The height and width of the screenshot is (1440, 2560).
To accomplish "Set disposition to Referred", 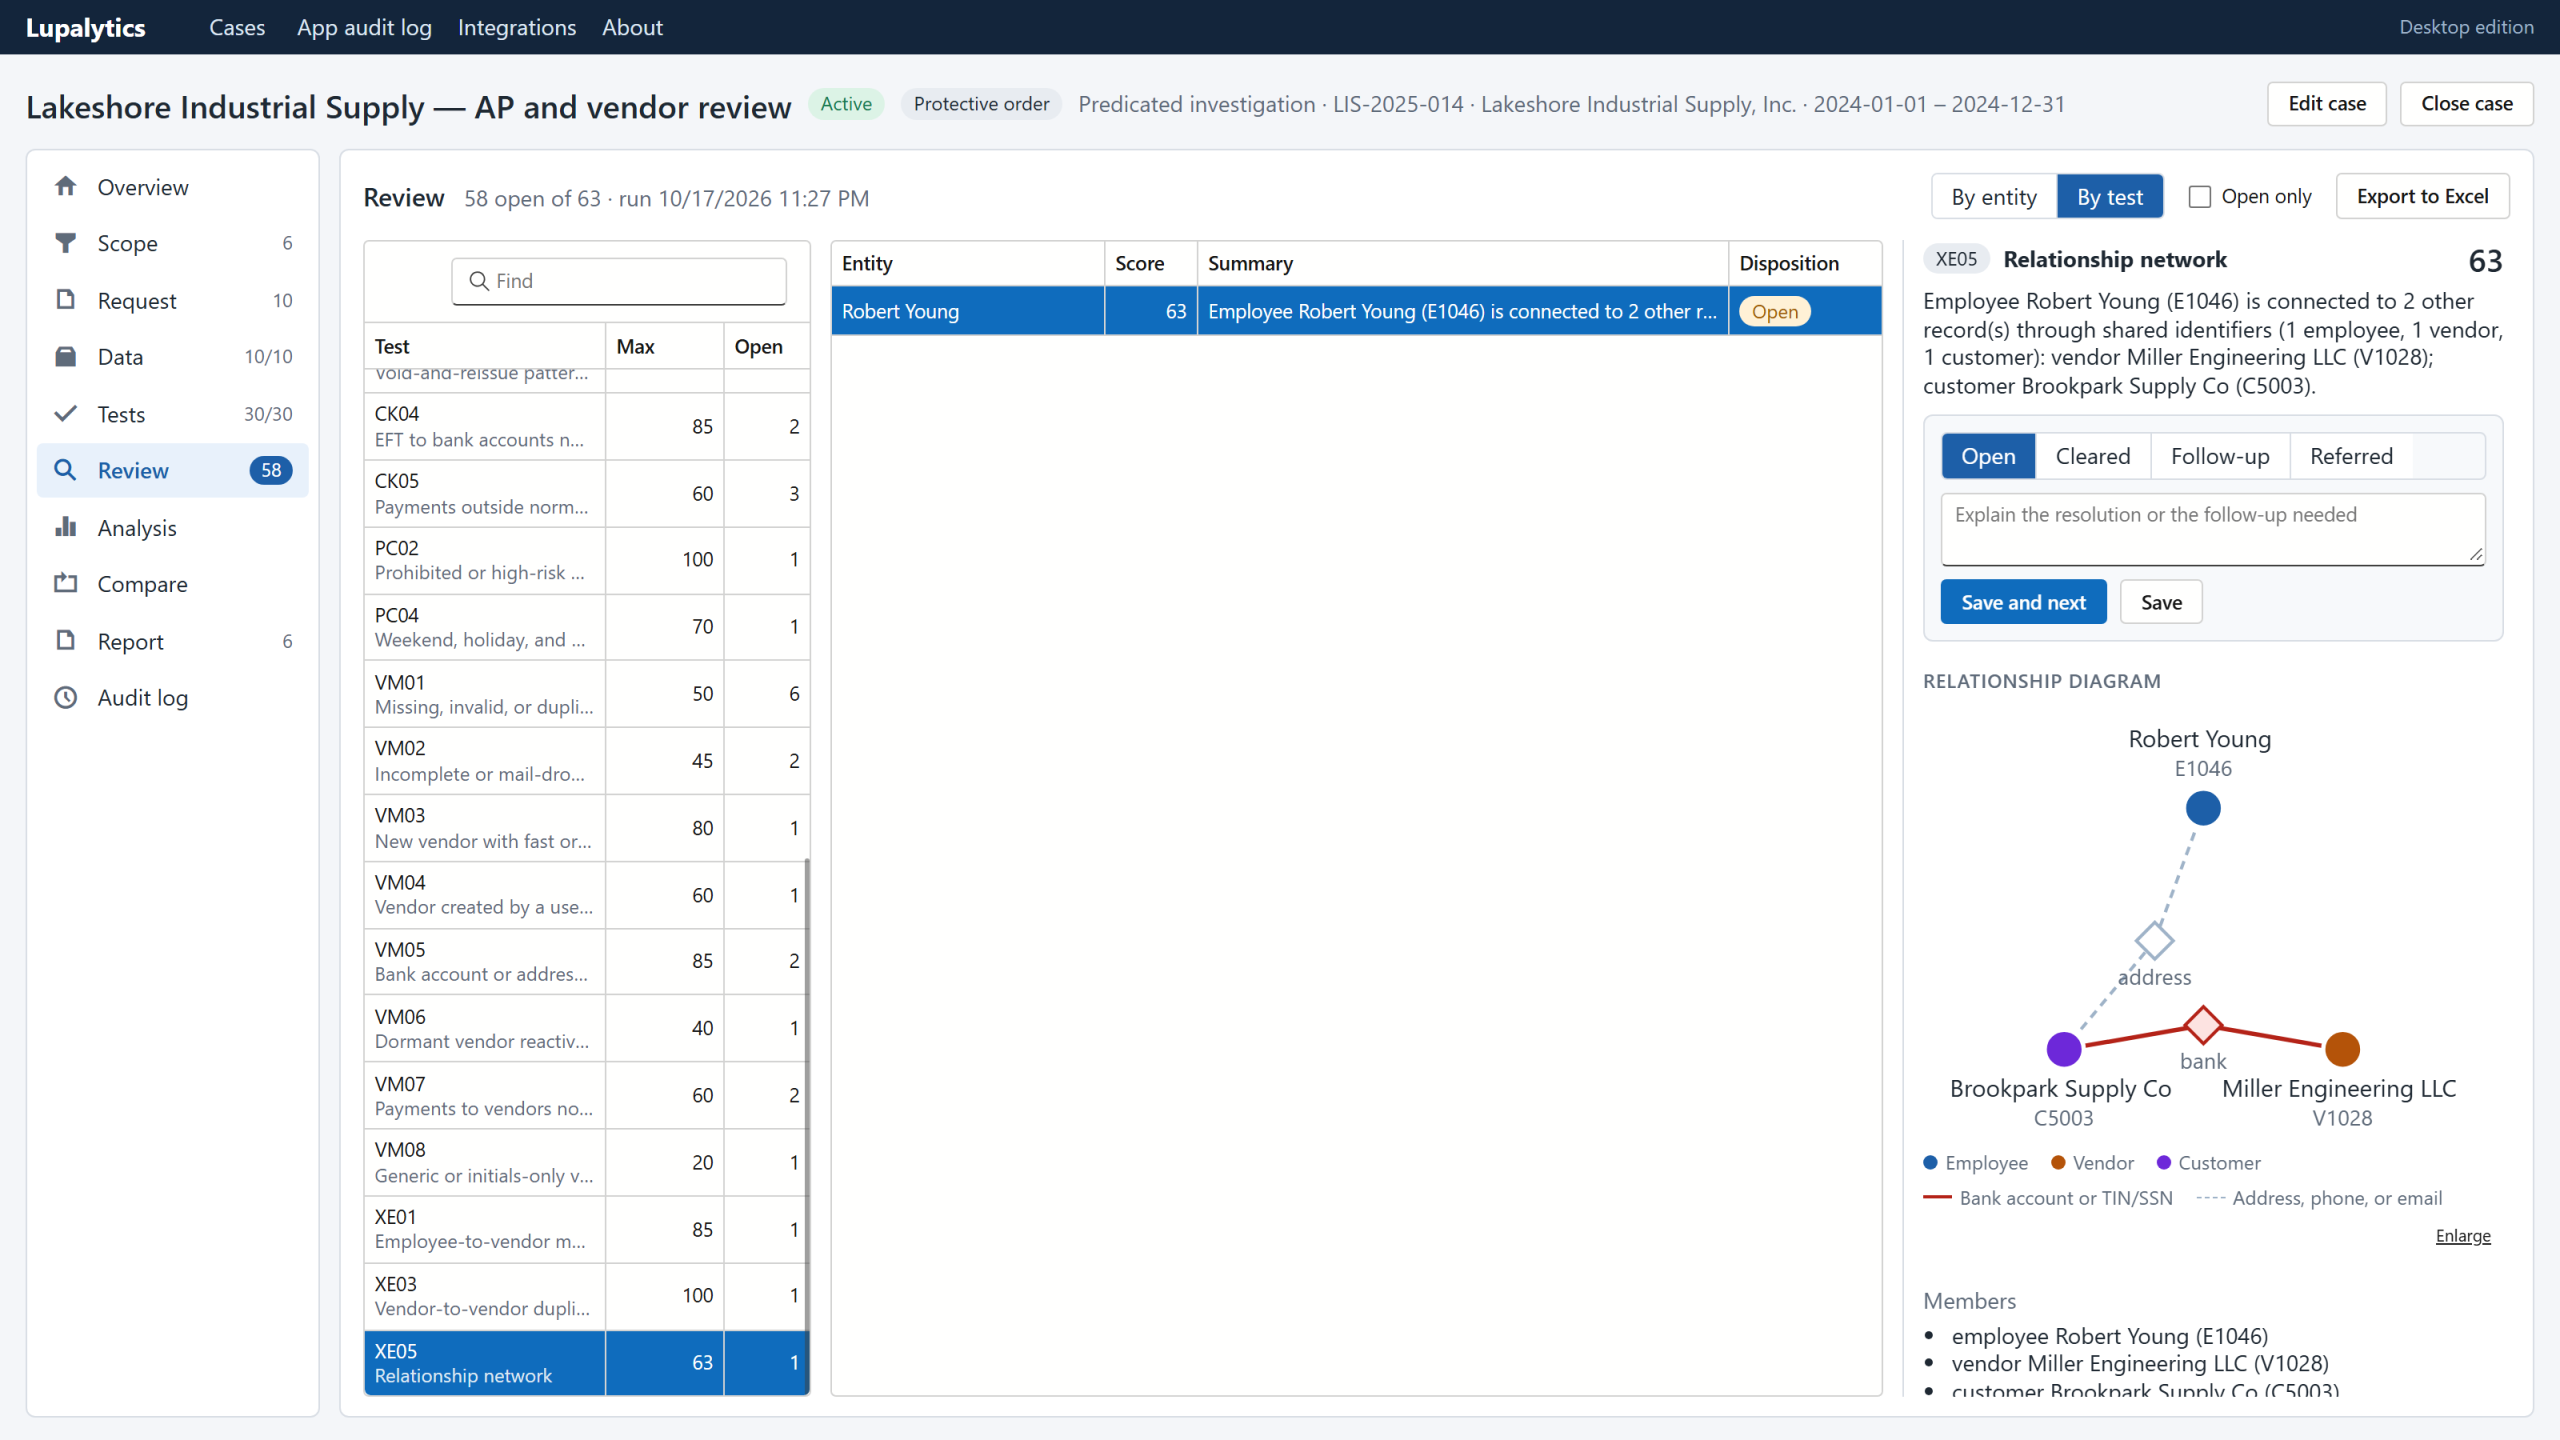I will 2351,456.
